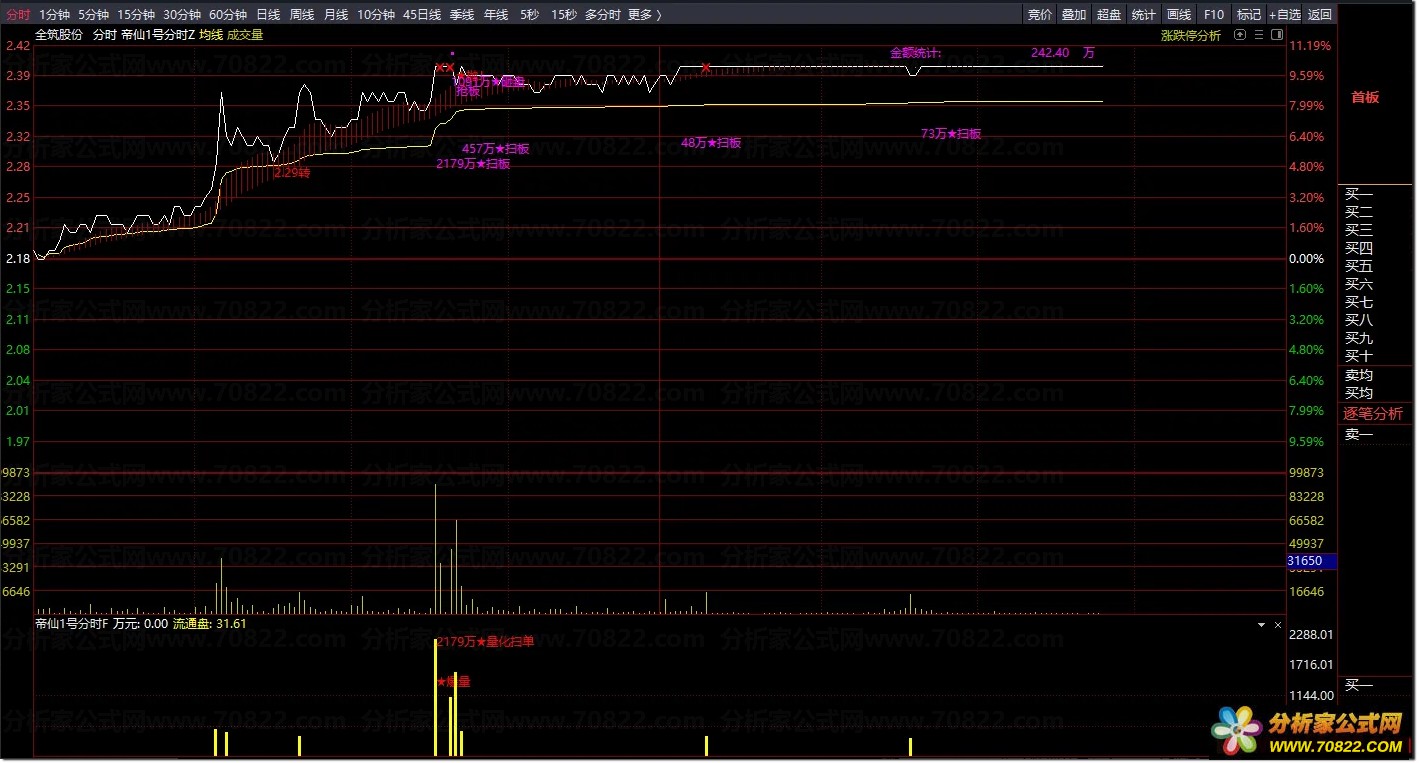The width and height of the screenshot is (1419, 763).
Task: Switch to the 15秒 period
Action: 564,14
